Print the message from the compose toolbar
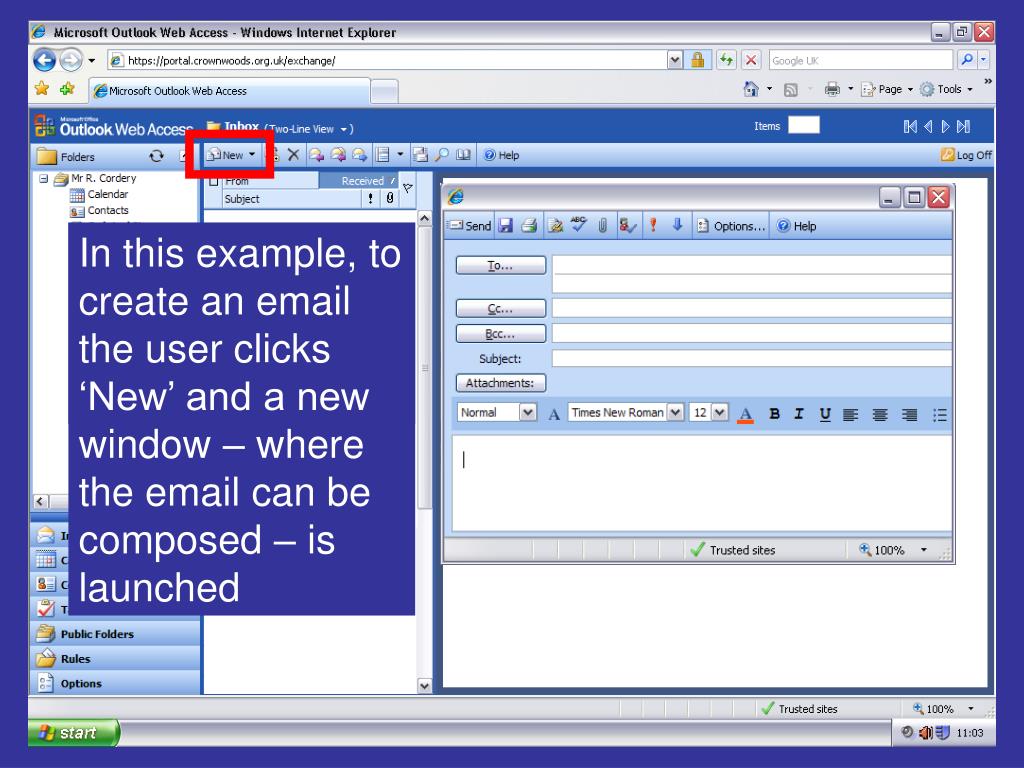The width and height of the screenshot is (1024, 768). click(x=529, y=226)
